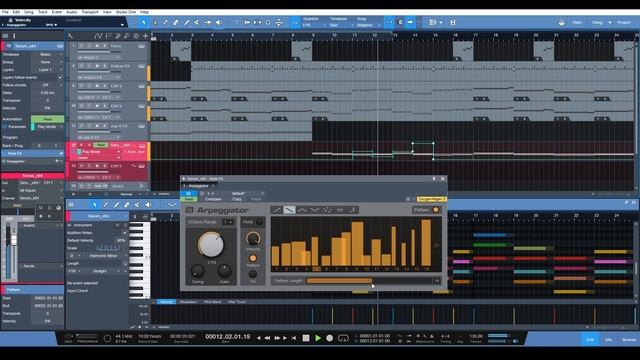The width and height of the screenshot is (640, 360).
Task: Toggle Audition Notes checkbox in editor
Action: tap(124, 233)
